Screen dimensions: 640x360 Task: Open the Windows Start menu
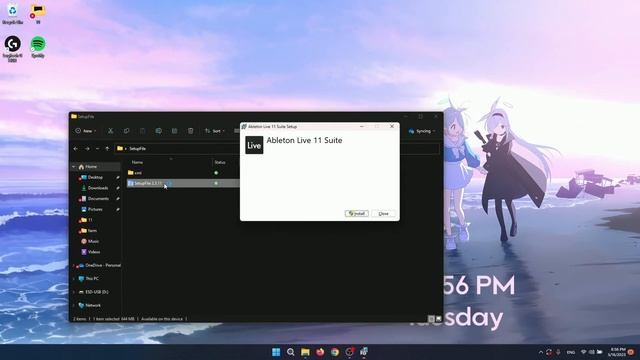point(276,352)
